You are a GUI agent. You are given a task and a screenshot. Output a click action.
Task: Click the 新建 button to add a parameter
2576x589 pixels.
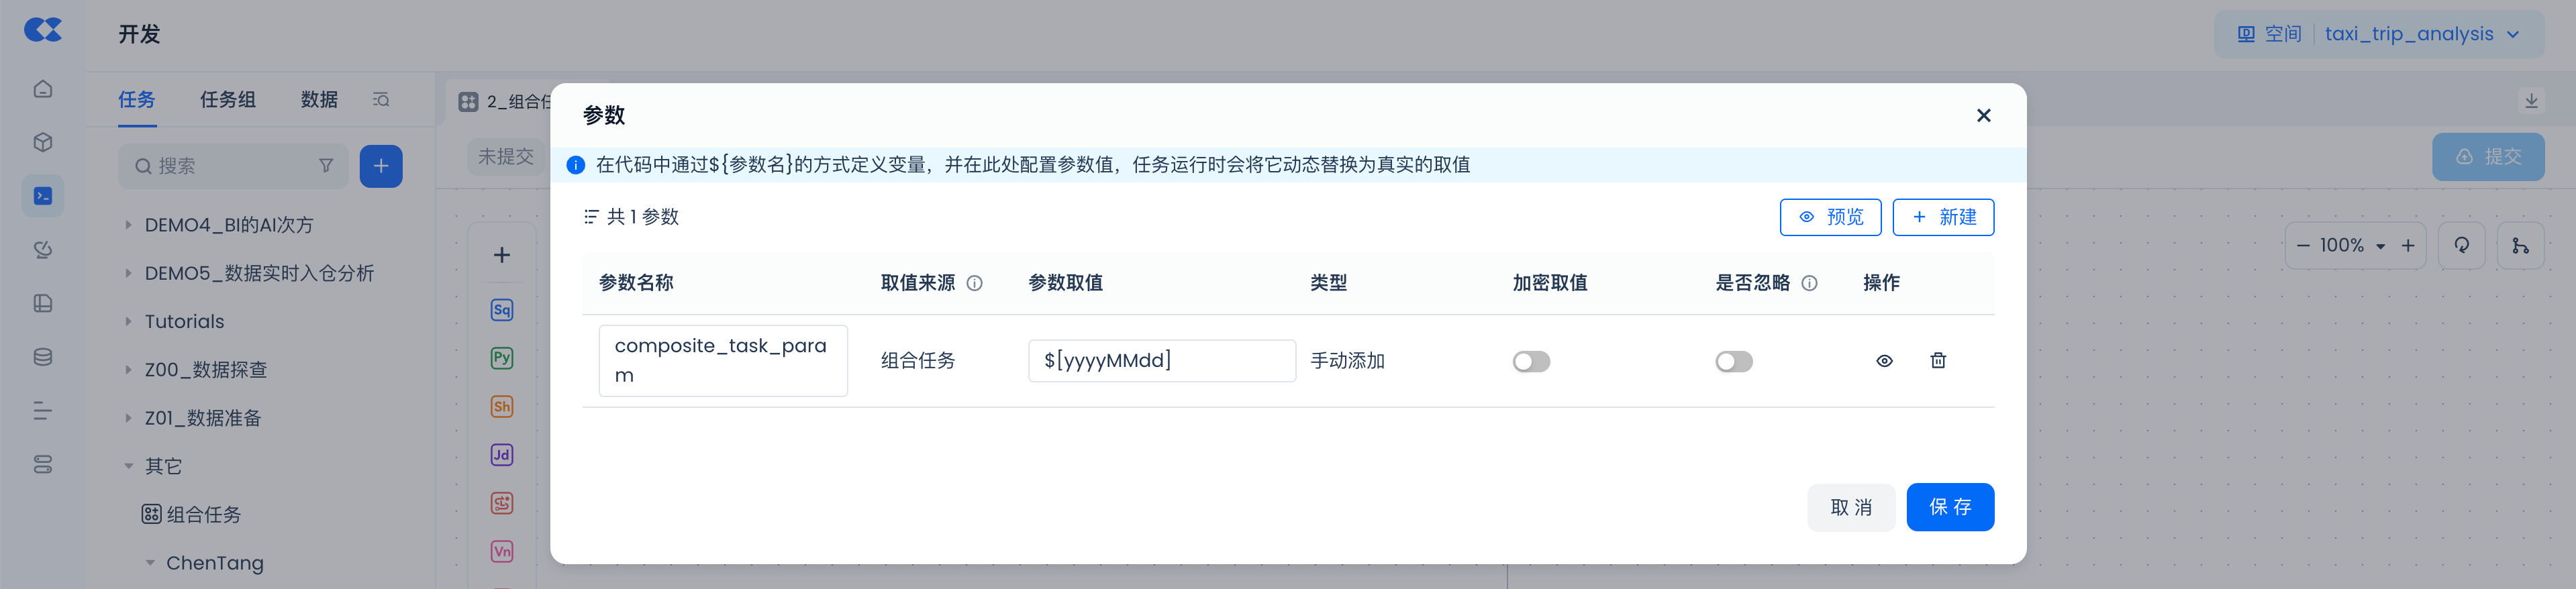pos(1942,217)
